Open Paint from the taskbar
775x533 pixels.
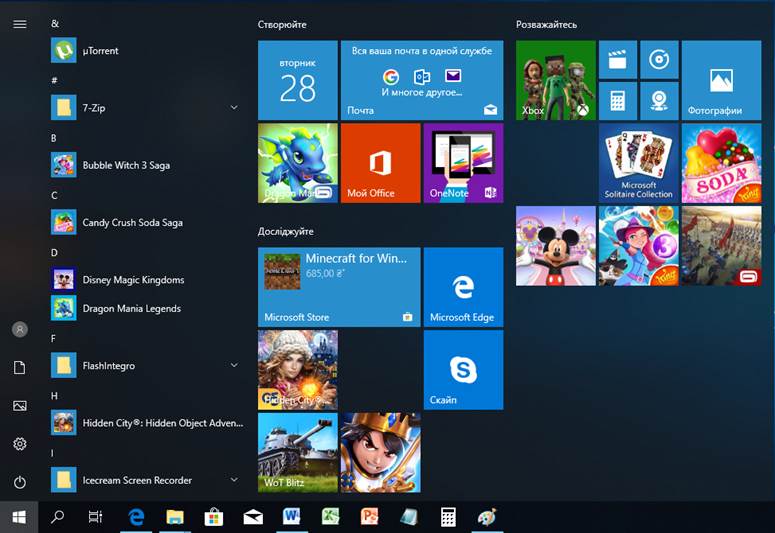coord(487,517)
